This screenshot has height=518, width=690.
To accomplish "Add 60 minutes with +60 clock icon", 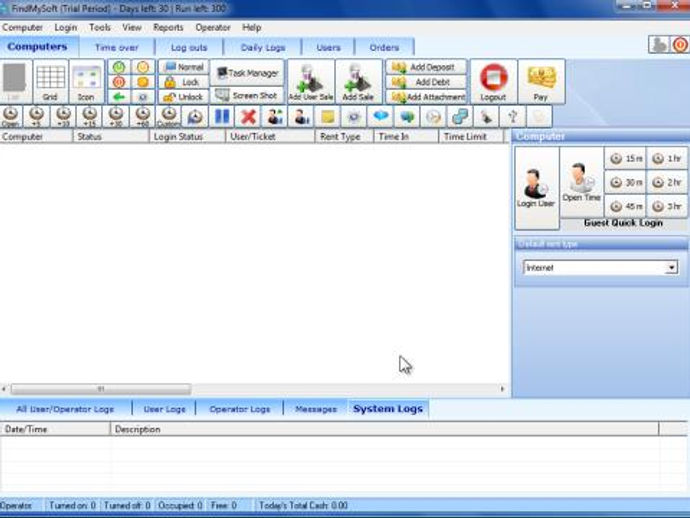I will point(143,117).
